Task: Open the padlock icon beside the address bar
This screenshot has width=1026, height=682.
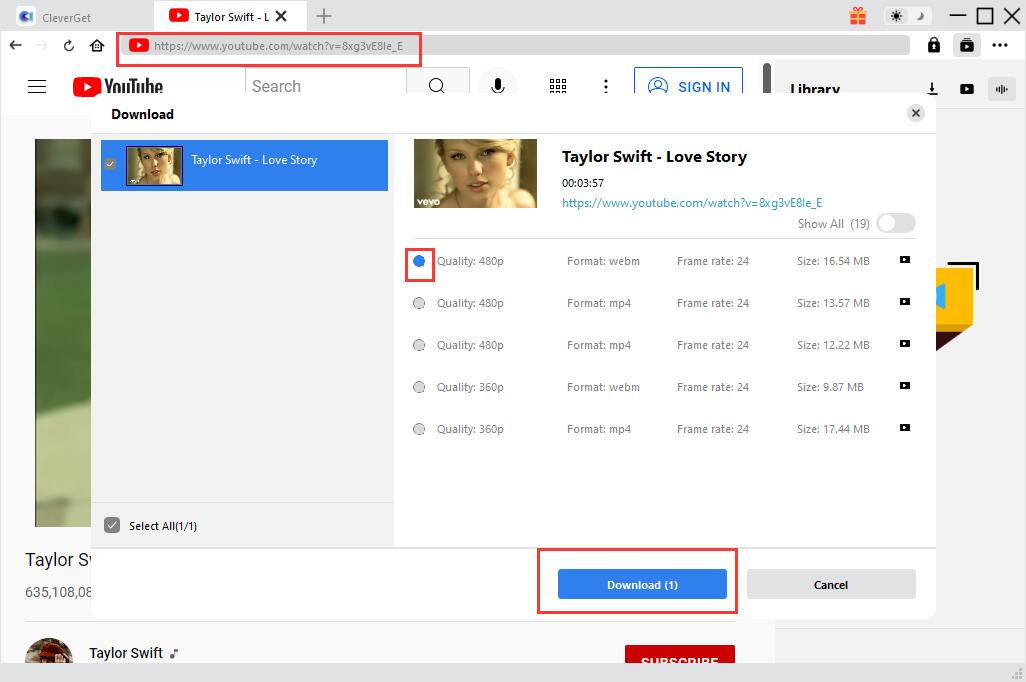Action: 933,45
